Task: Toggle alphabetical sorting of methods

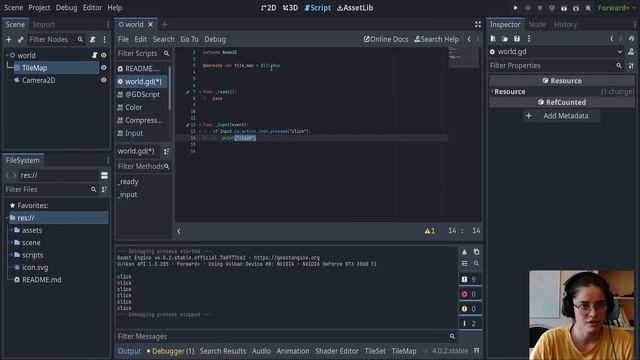Action: pyautogui.click(x=167, y=151)
